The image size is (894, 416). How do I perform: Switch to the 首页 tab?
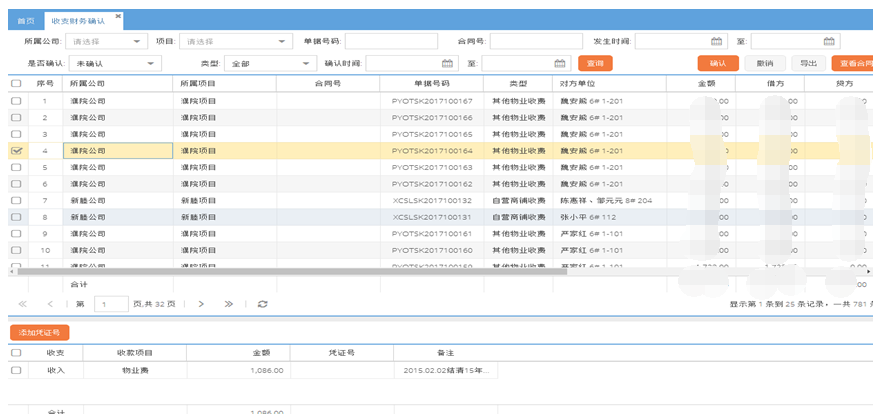click(26, 21)
